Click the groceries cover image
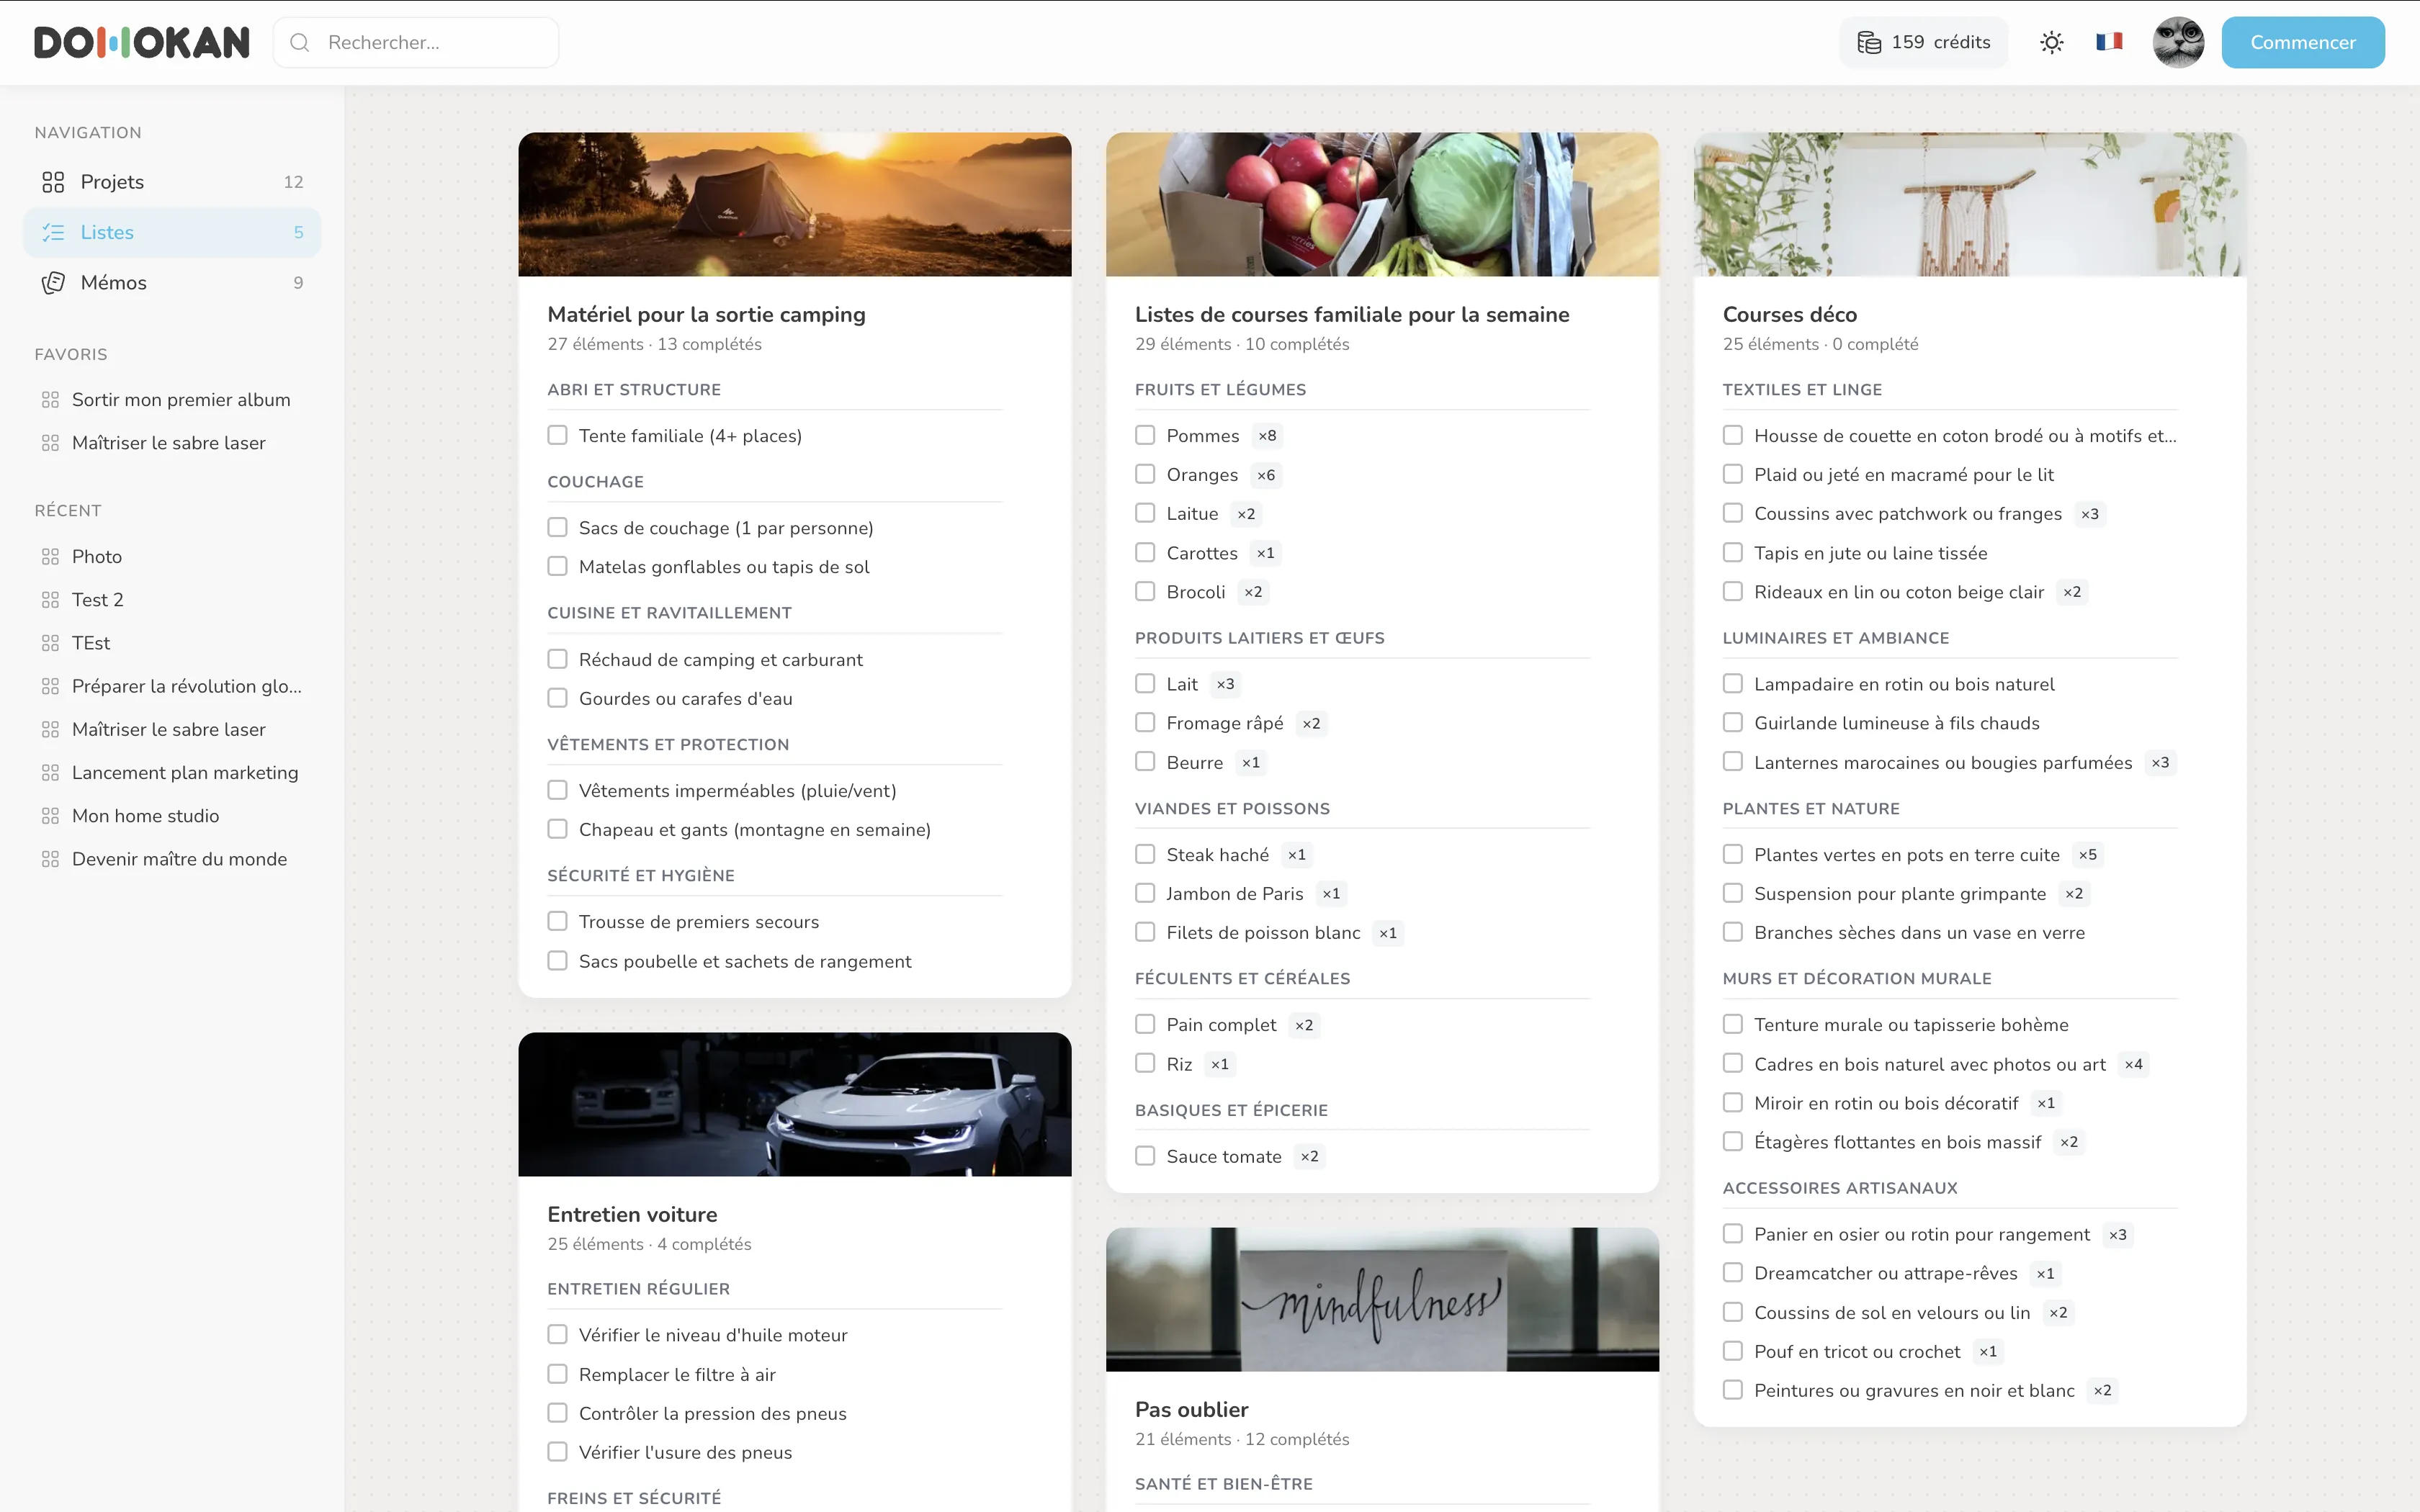 (1382, 204)
